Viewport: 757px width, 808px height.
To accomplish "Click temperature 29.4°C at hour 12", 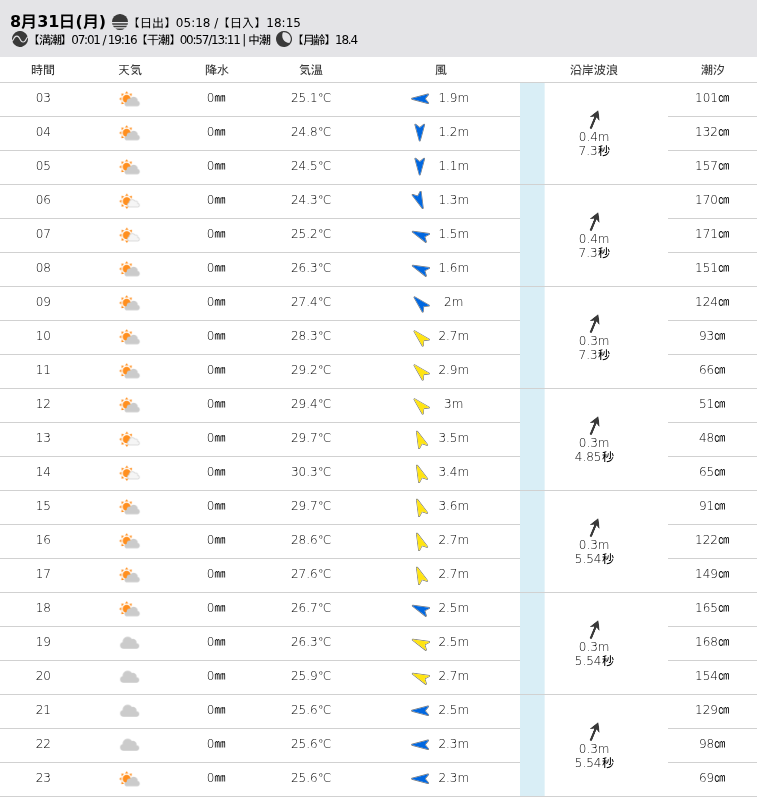I will point(311,404).
